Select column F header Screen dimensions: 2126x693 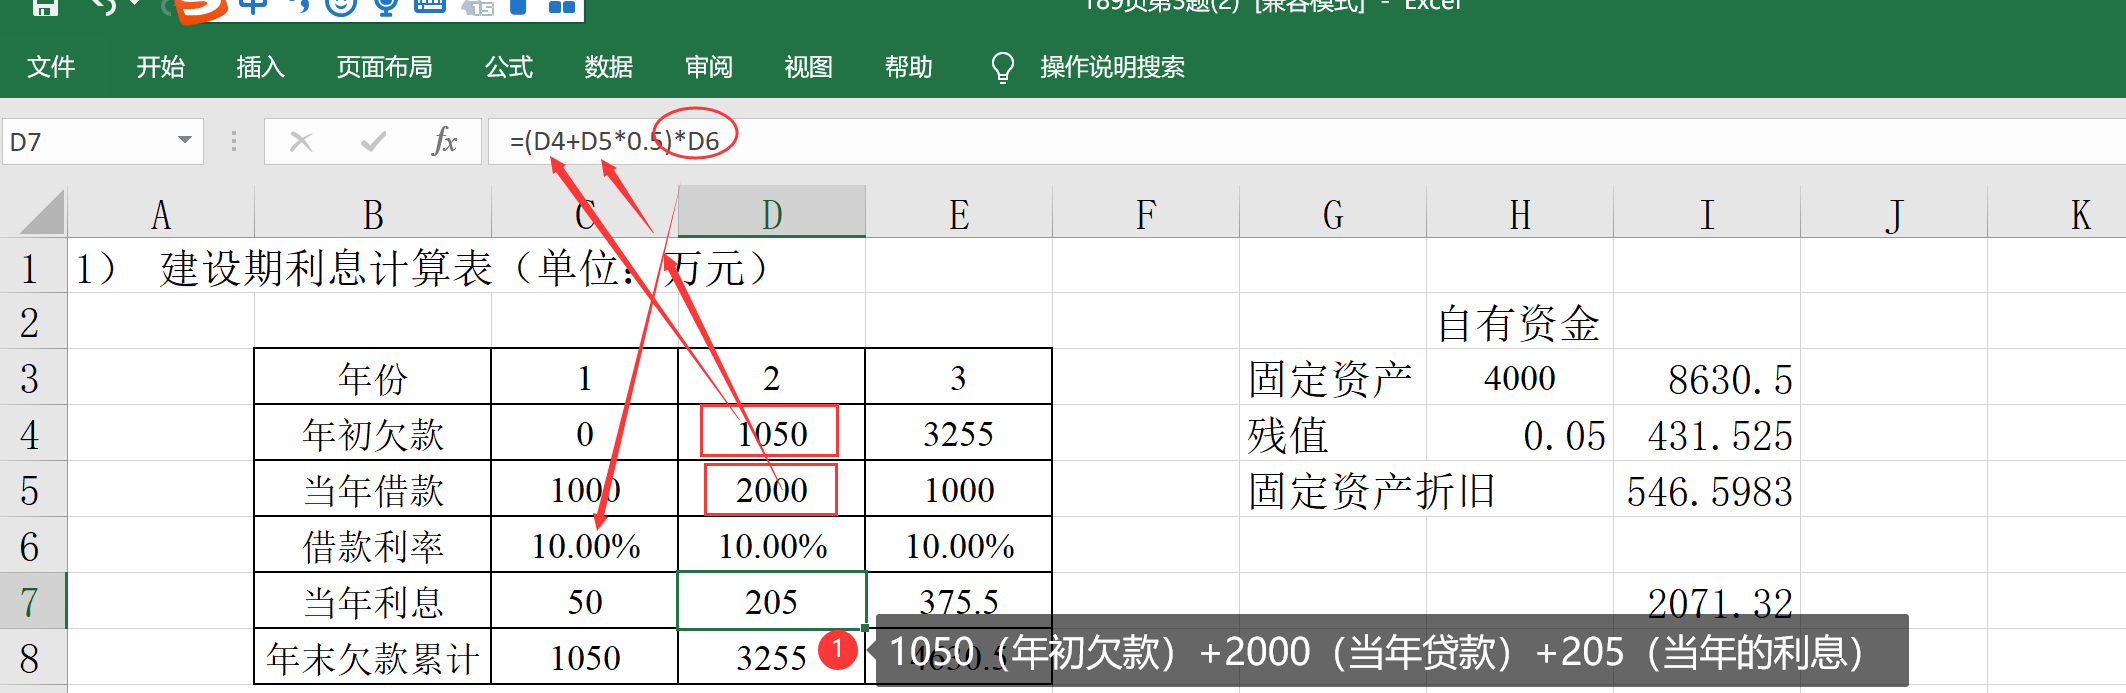tap(1146, 213)
